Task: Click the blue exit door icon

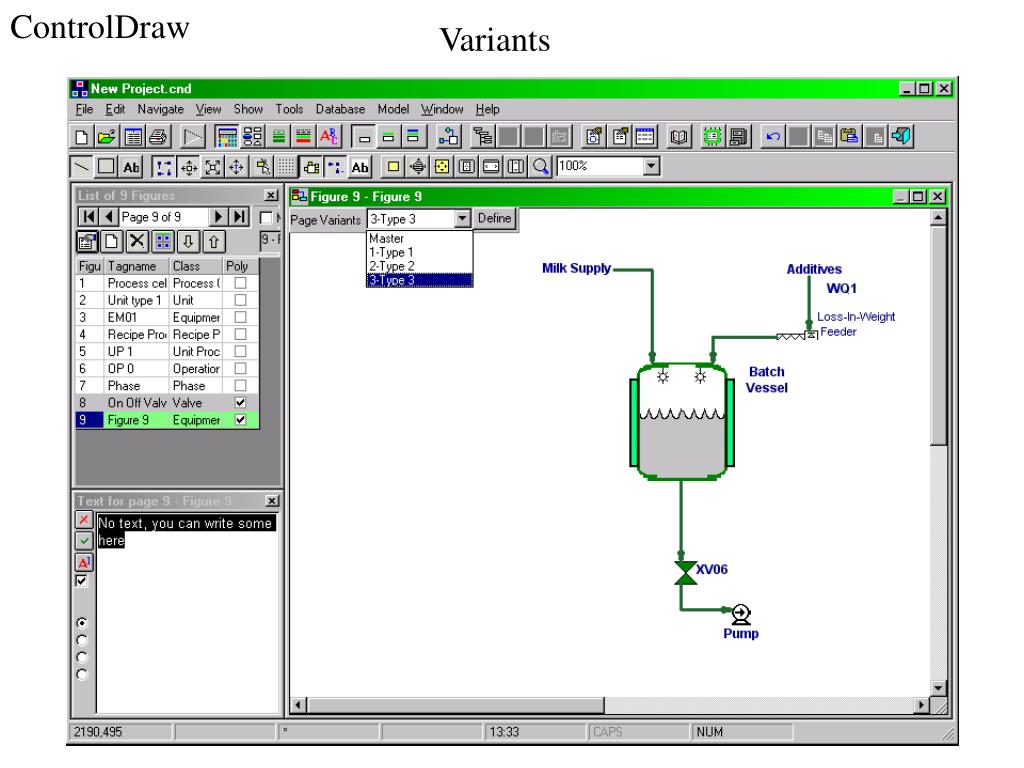Action: pos(902,136)
